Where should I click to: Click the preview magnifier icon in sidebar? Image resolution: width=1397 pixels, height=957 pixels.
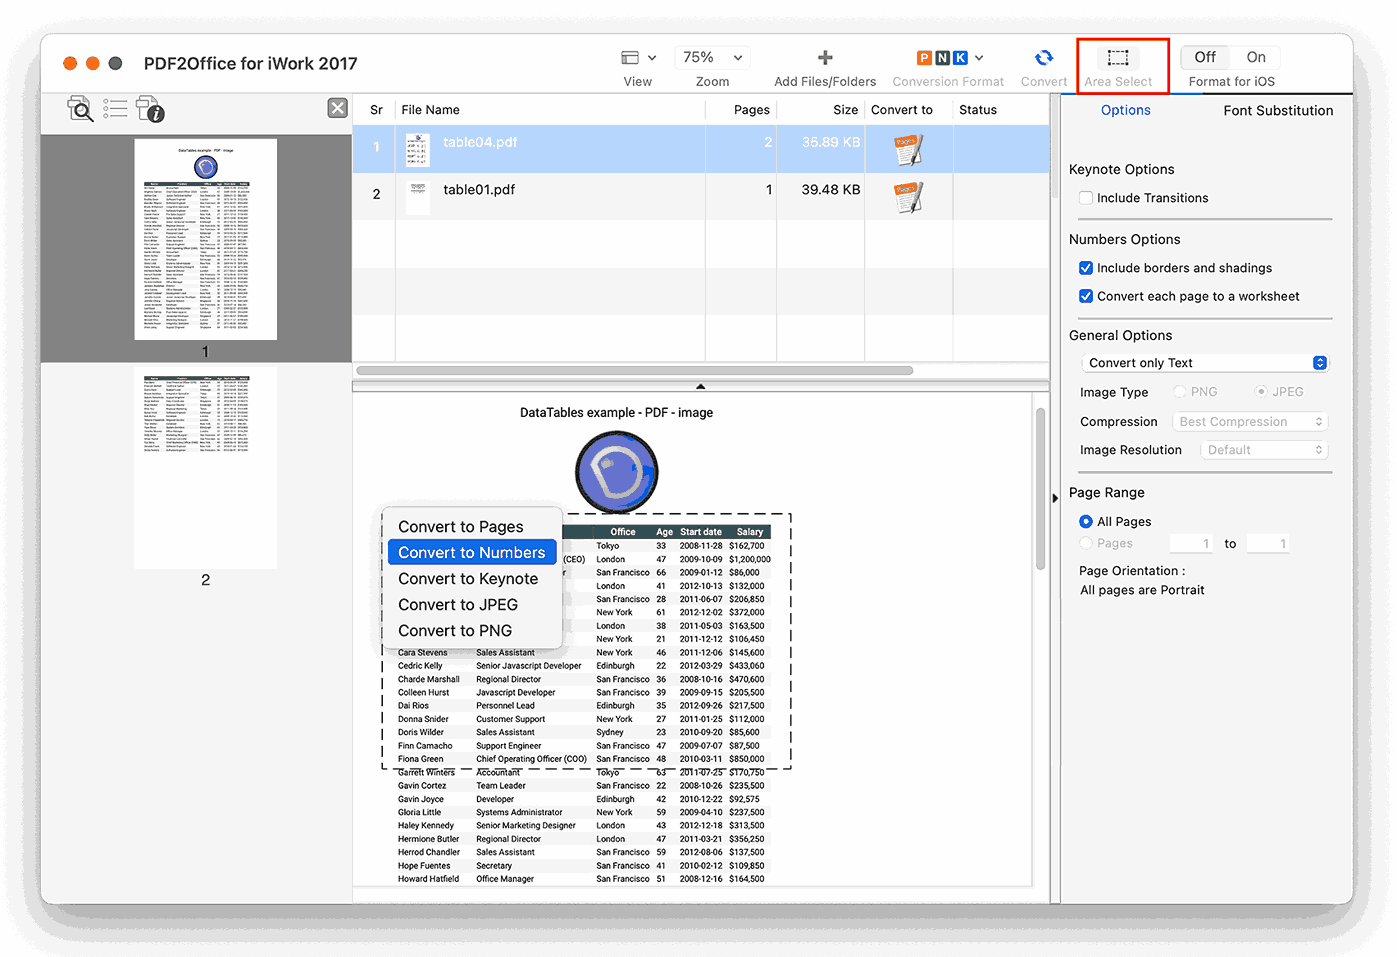click(80, 109)
